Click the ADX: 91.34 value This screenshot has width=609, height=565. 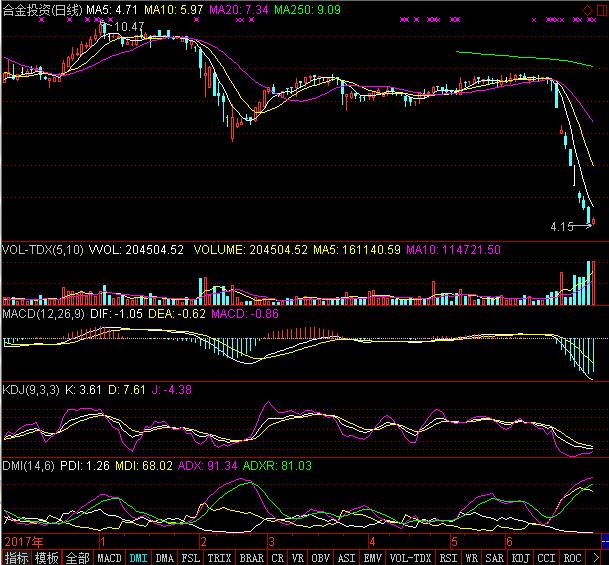pyautogui.click(x=207, y=466)
